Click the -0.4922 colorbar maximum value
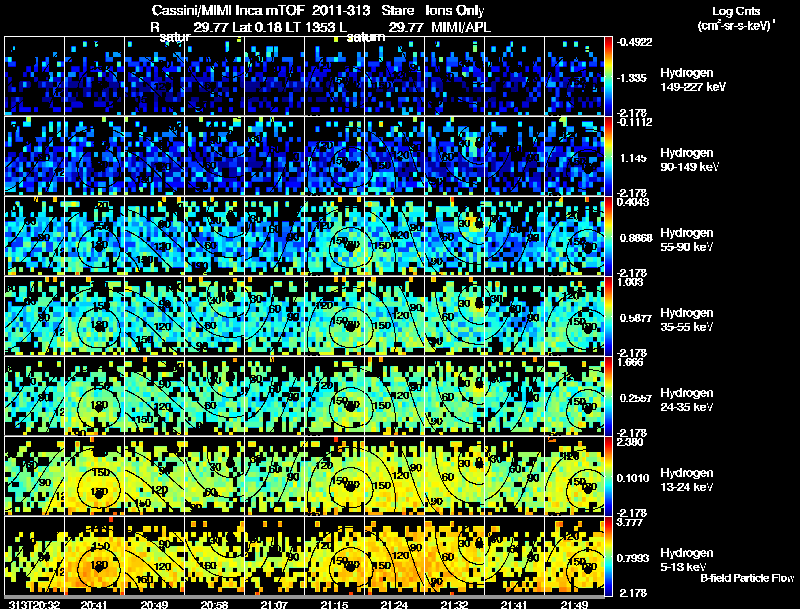Screen dimensions: 800x609 pyautogui.click(x=634, y=42)
